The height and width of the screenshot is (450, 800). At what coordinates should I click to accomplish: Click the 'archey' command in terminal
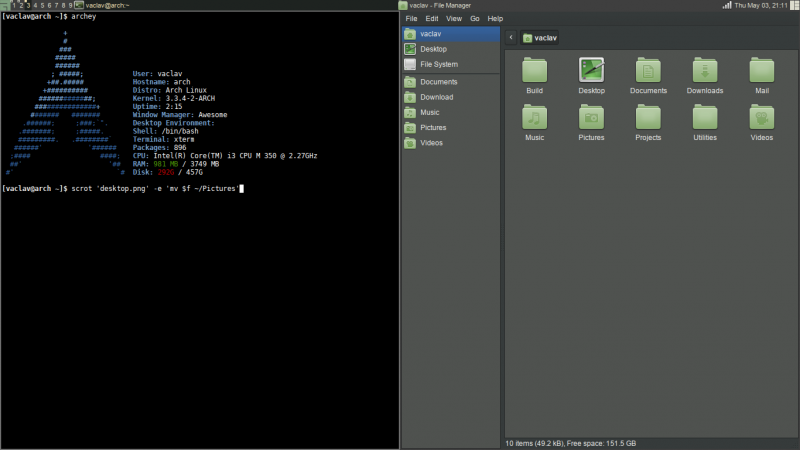[84, 16]
